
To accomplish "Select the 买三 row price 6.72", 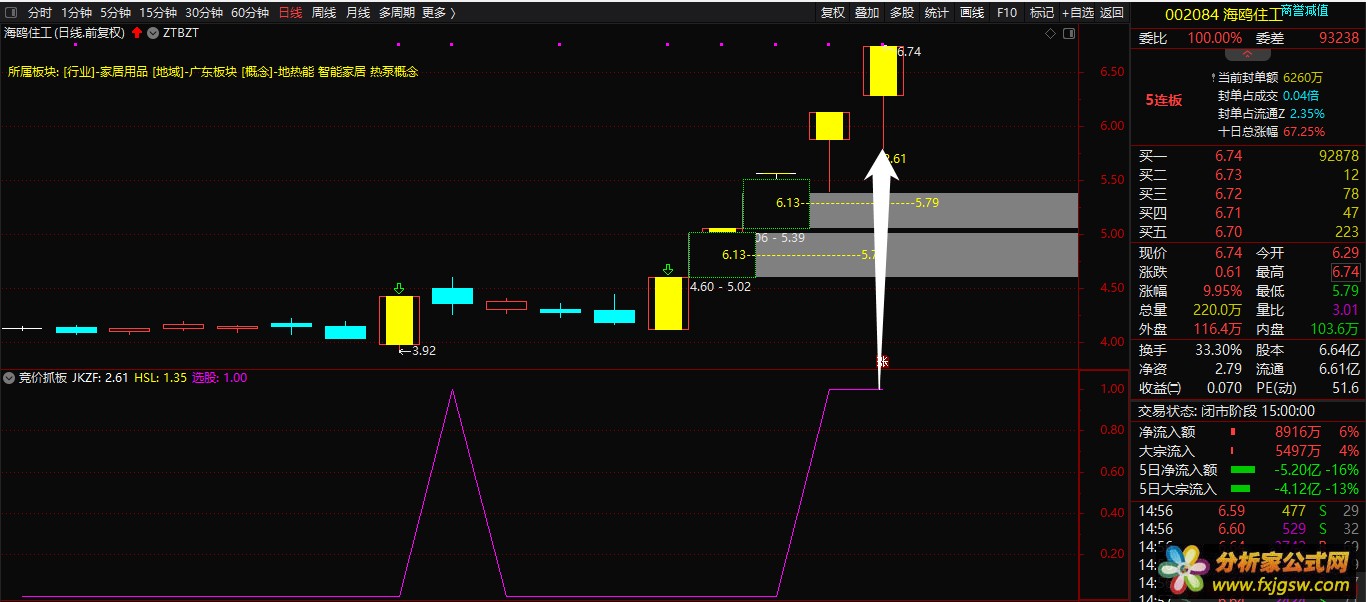I will click(x=1228, y=194).
